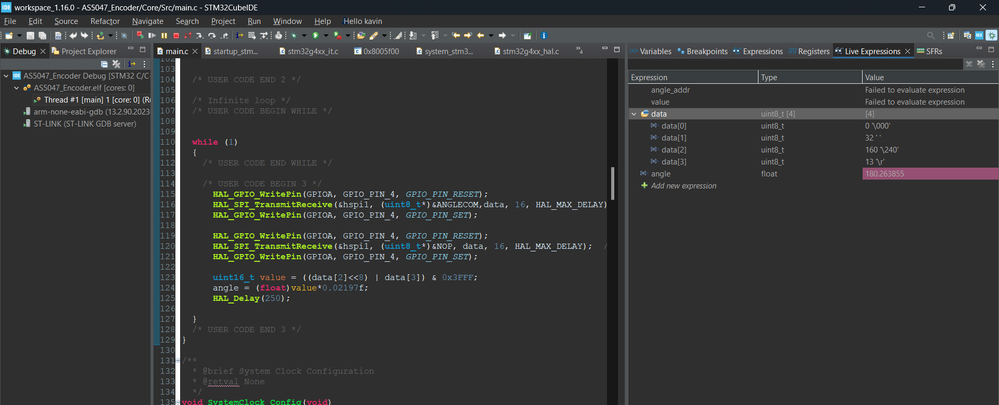Collapse the data array expression
999x405 pixels.
click(634, 114)
